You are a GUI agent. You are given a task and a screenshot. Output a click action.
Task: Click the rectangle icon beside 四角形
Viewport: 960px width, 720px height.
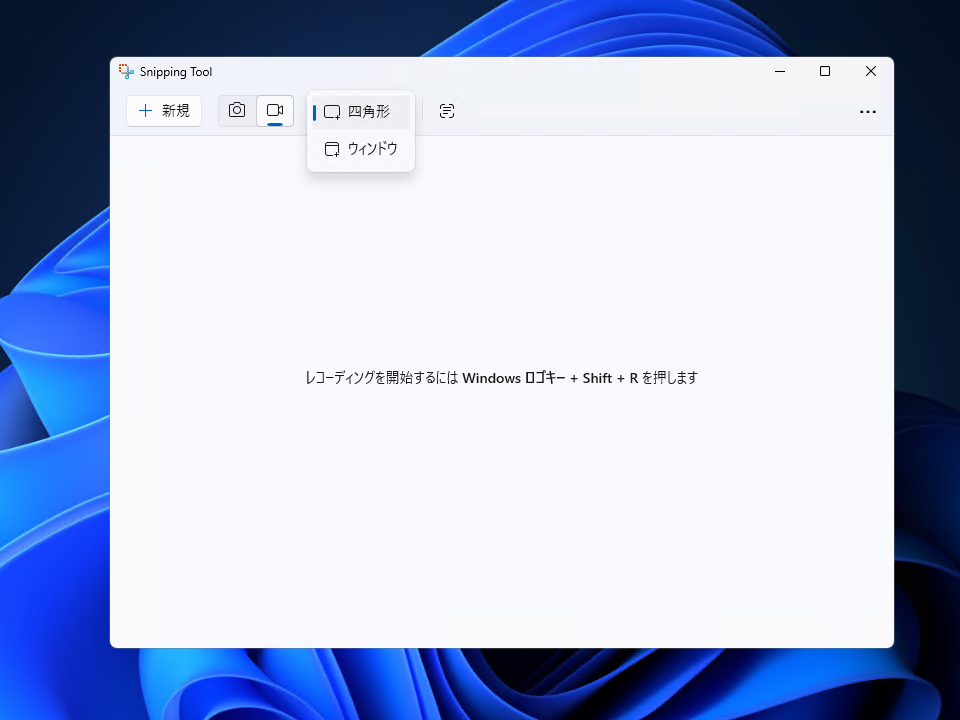click(x=331, y=111)
